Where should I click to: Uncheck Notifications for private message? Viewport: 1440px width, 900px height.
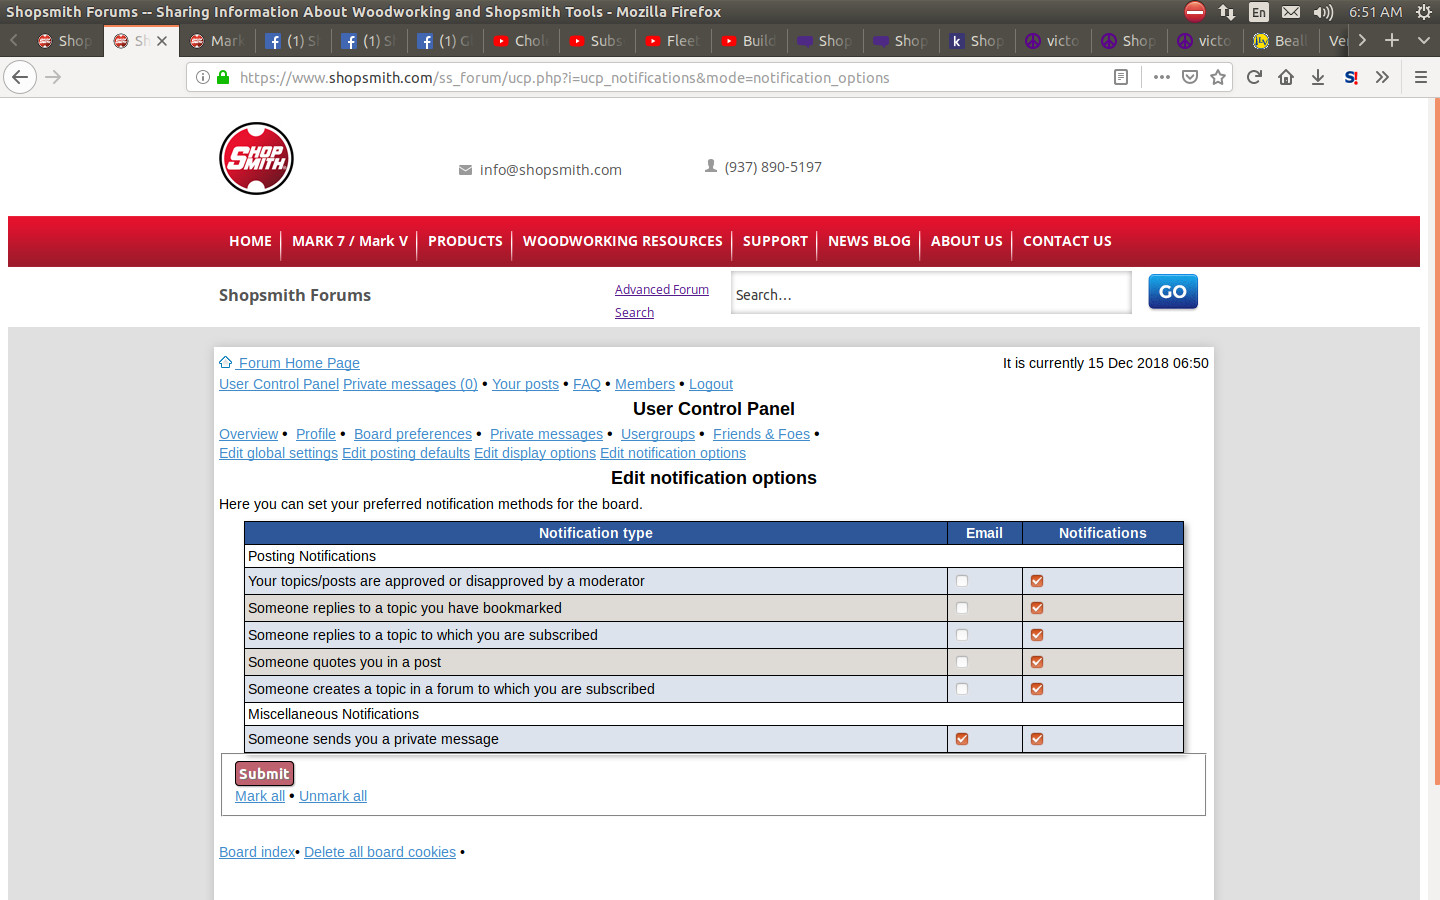1037,739
